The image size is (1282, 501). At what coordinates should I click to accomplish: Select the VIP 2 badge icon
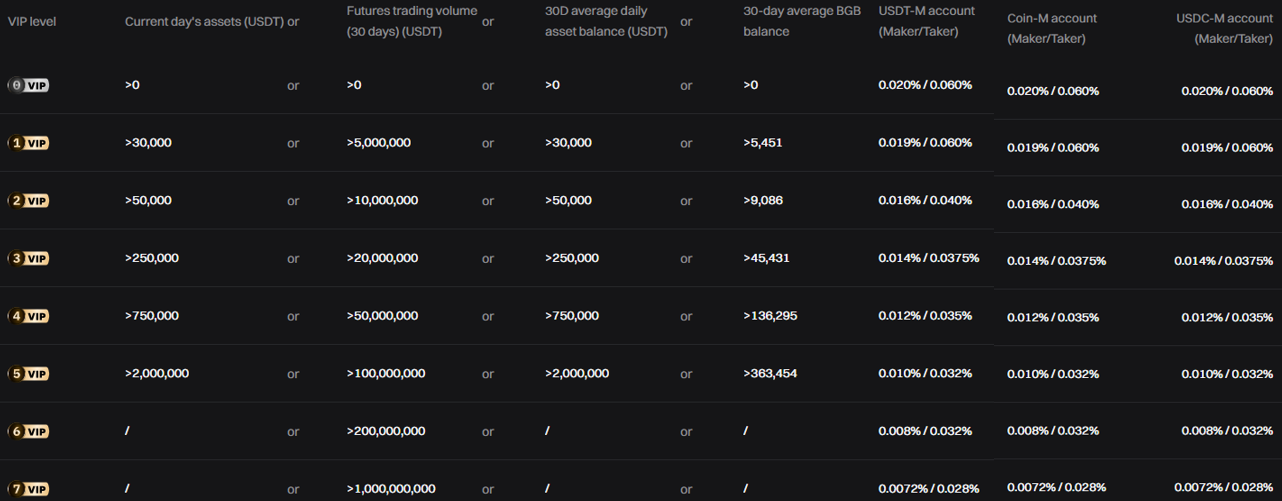(x=28, y=201)
